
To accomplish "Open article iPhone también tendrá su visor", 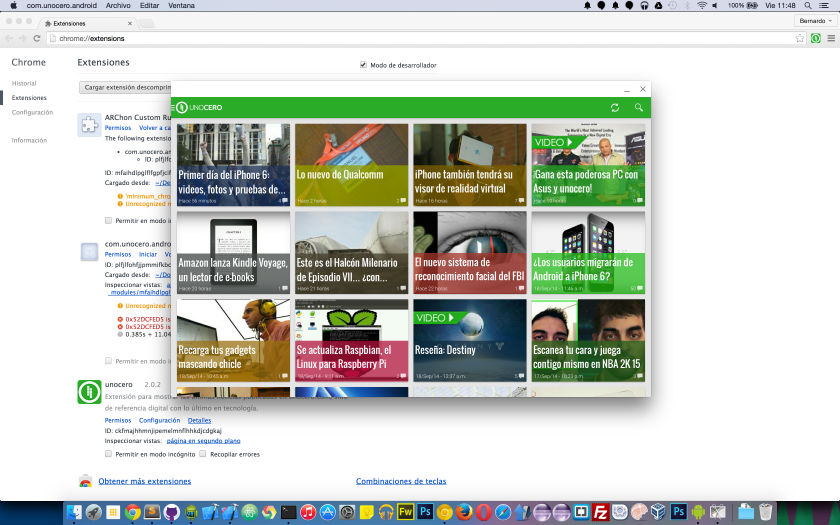I will [470, 165].
